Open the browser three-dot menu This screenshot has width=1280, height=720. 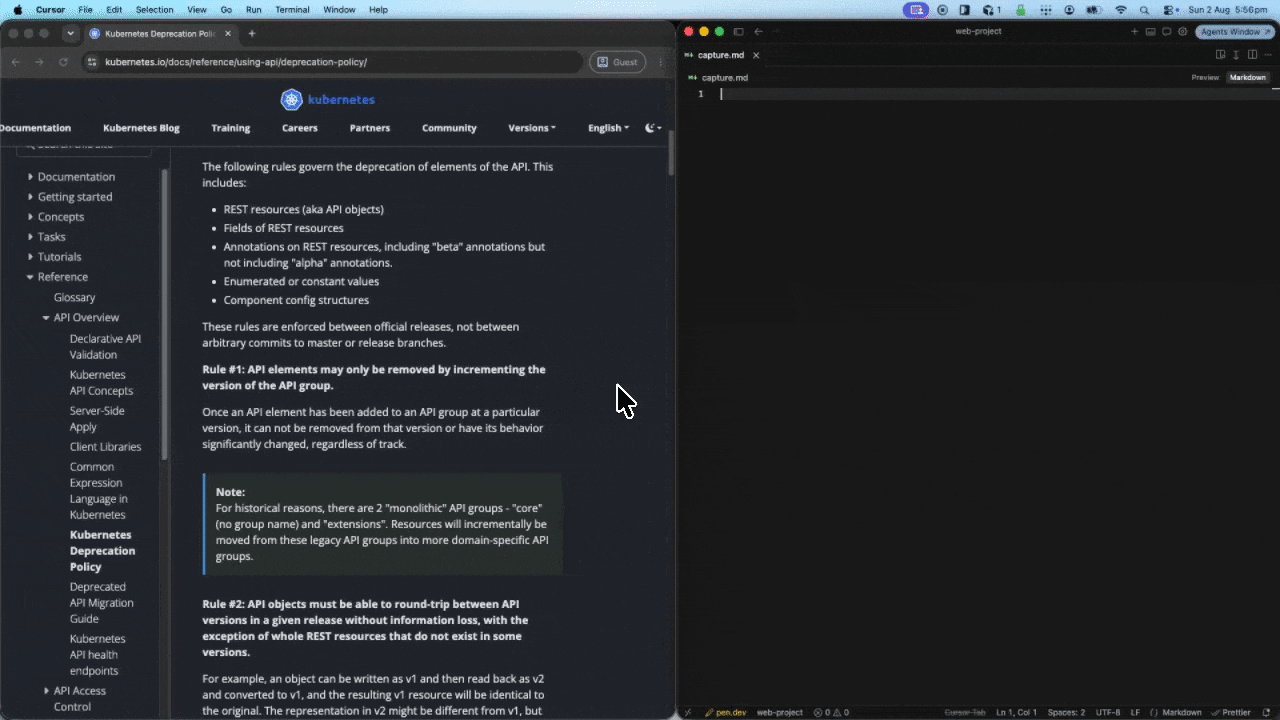[661, 62]
